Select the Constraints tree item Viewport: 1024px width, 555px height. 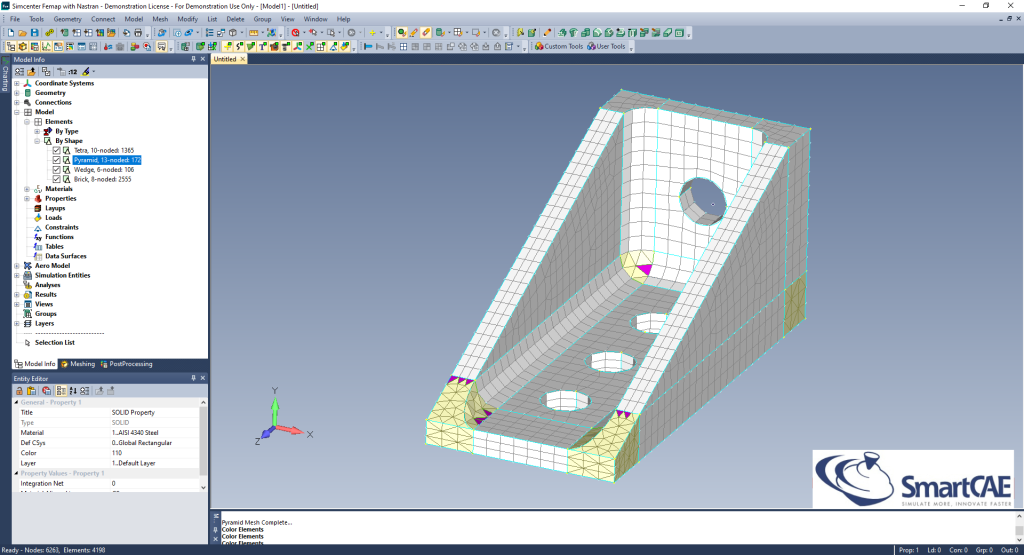coord(61,227)
